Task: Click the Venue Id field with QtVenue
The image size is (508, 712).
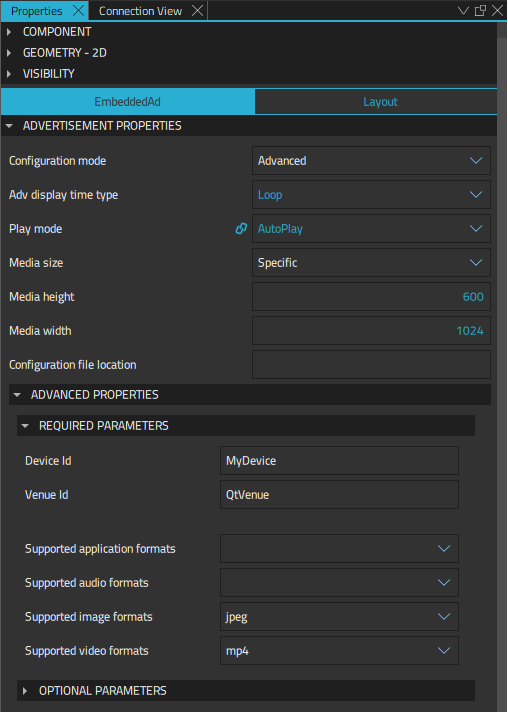Action: click(340, 494)
